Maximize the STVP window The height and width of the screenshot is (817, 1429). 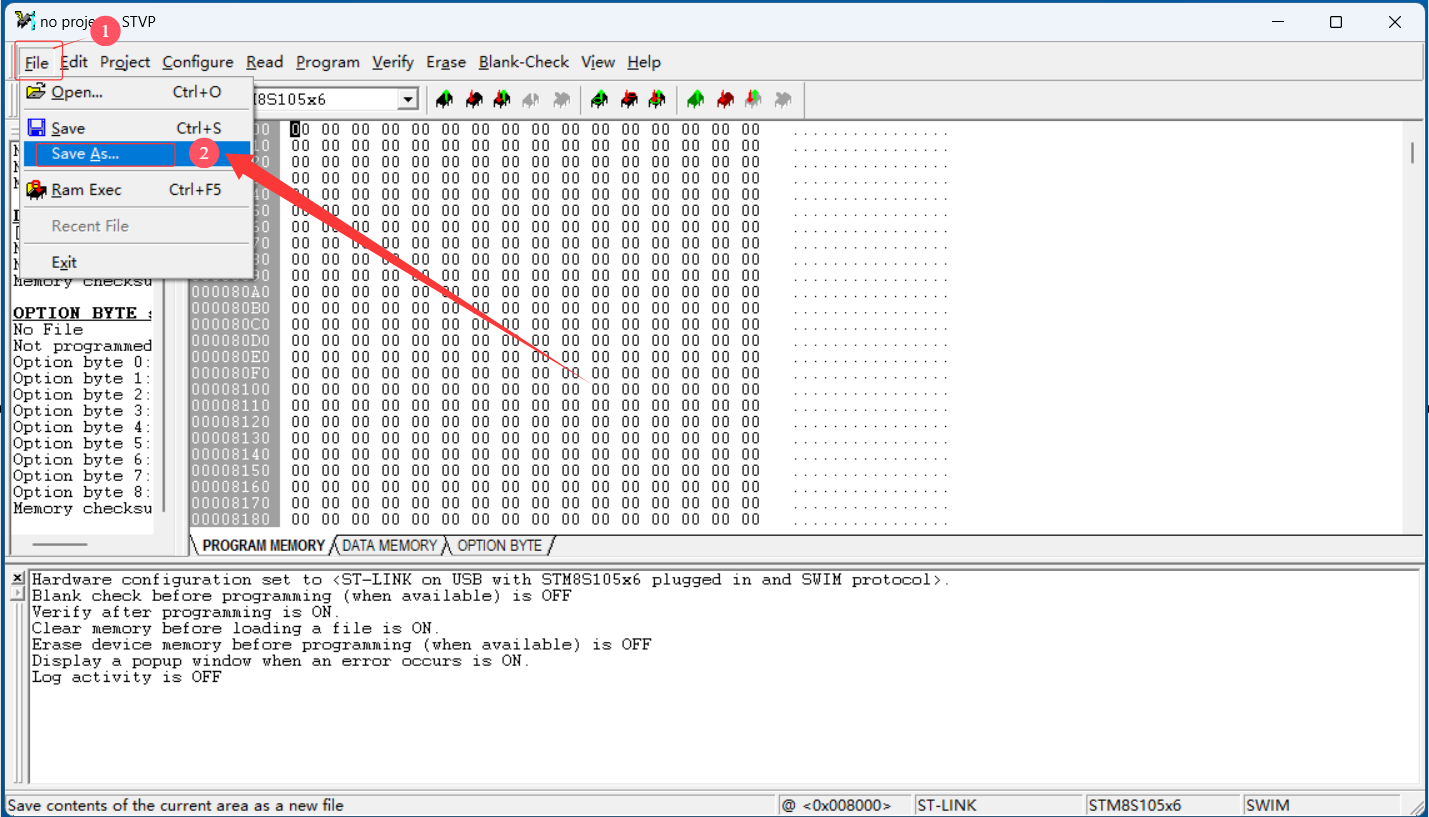pyautogui.click(x=1336, y=22)
